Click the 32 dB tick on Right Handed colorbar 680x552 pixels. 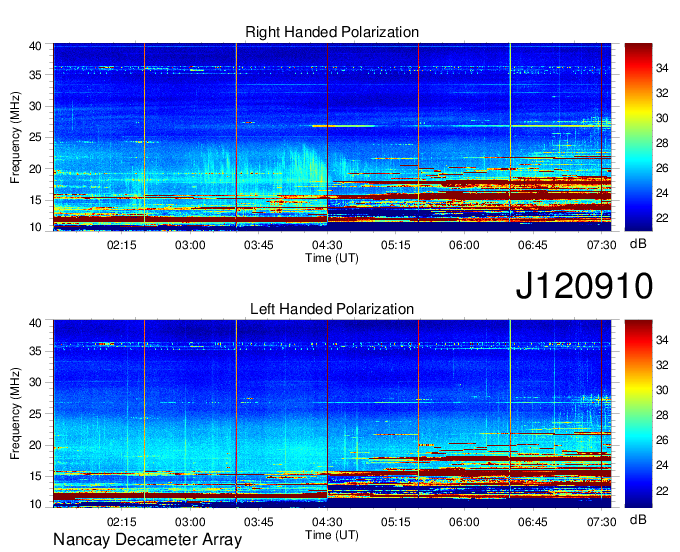662,93
